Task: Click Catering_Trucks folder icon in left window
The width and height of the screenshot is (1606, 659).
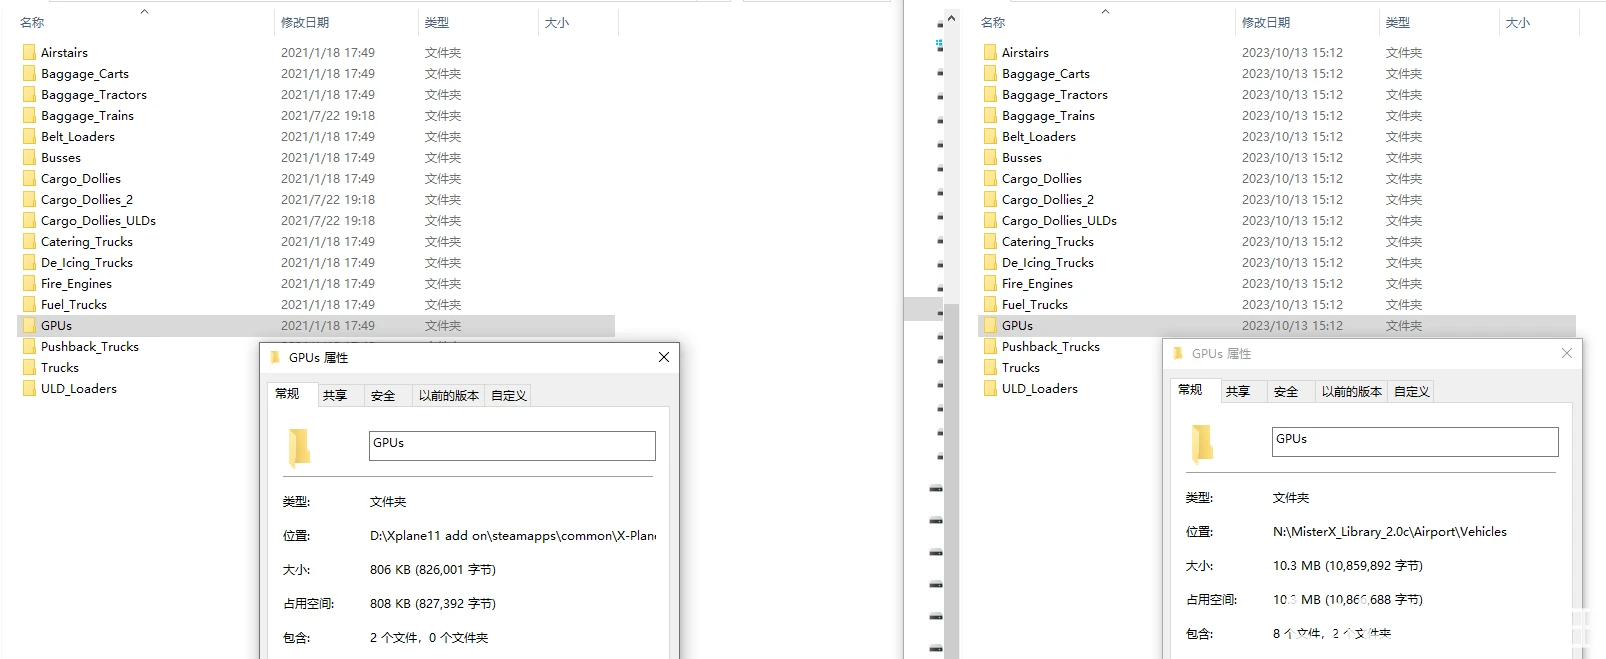Action: [29, 241]
